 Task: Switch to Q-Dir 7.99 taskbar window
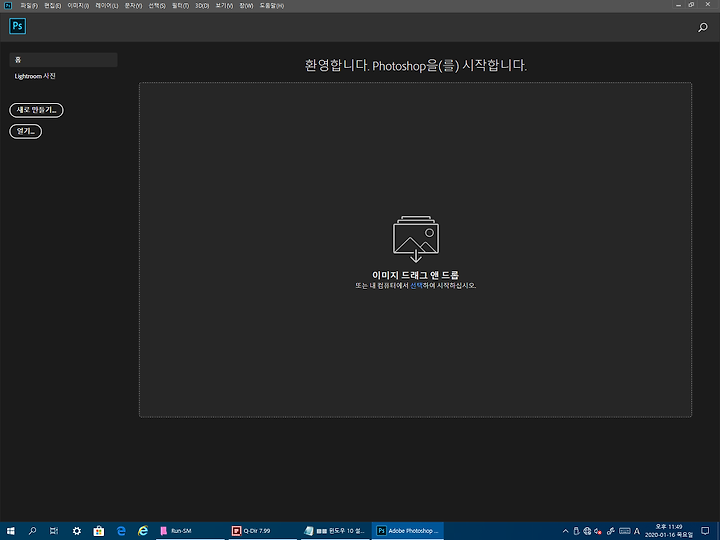click(262, 531)
